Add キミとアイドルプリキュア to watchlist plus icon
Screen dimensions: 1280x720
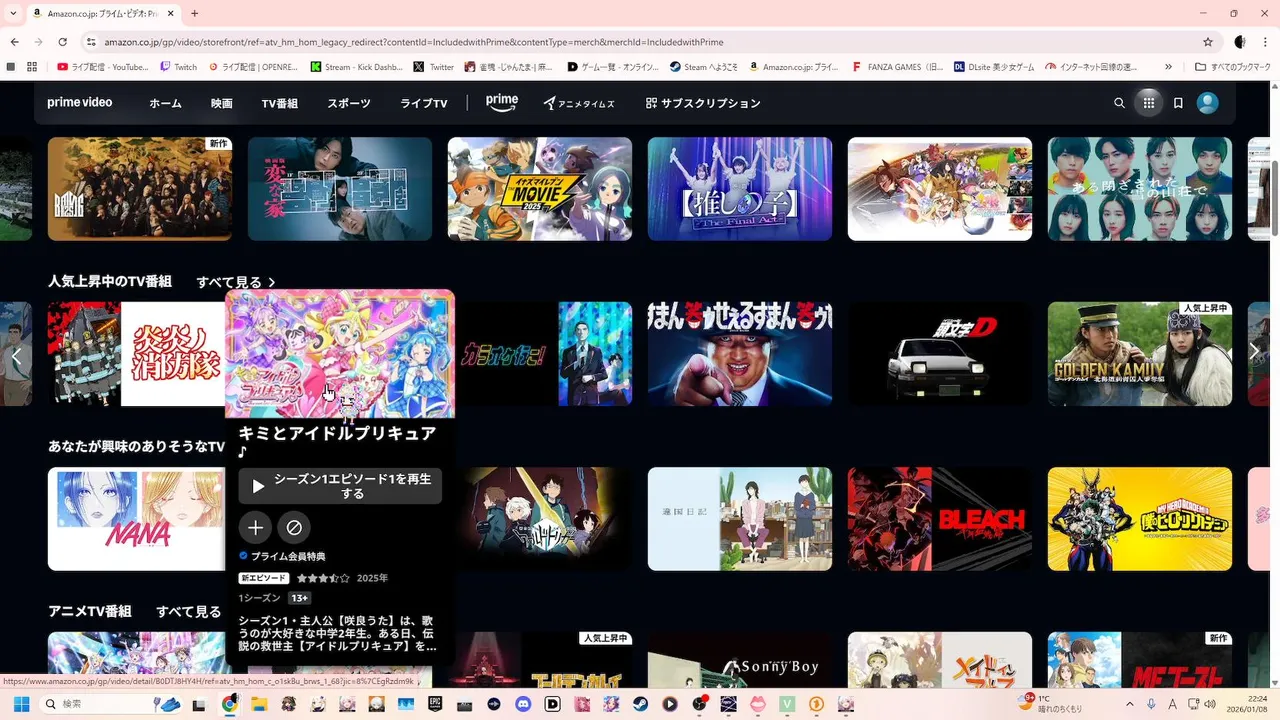255,527
